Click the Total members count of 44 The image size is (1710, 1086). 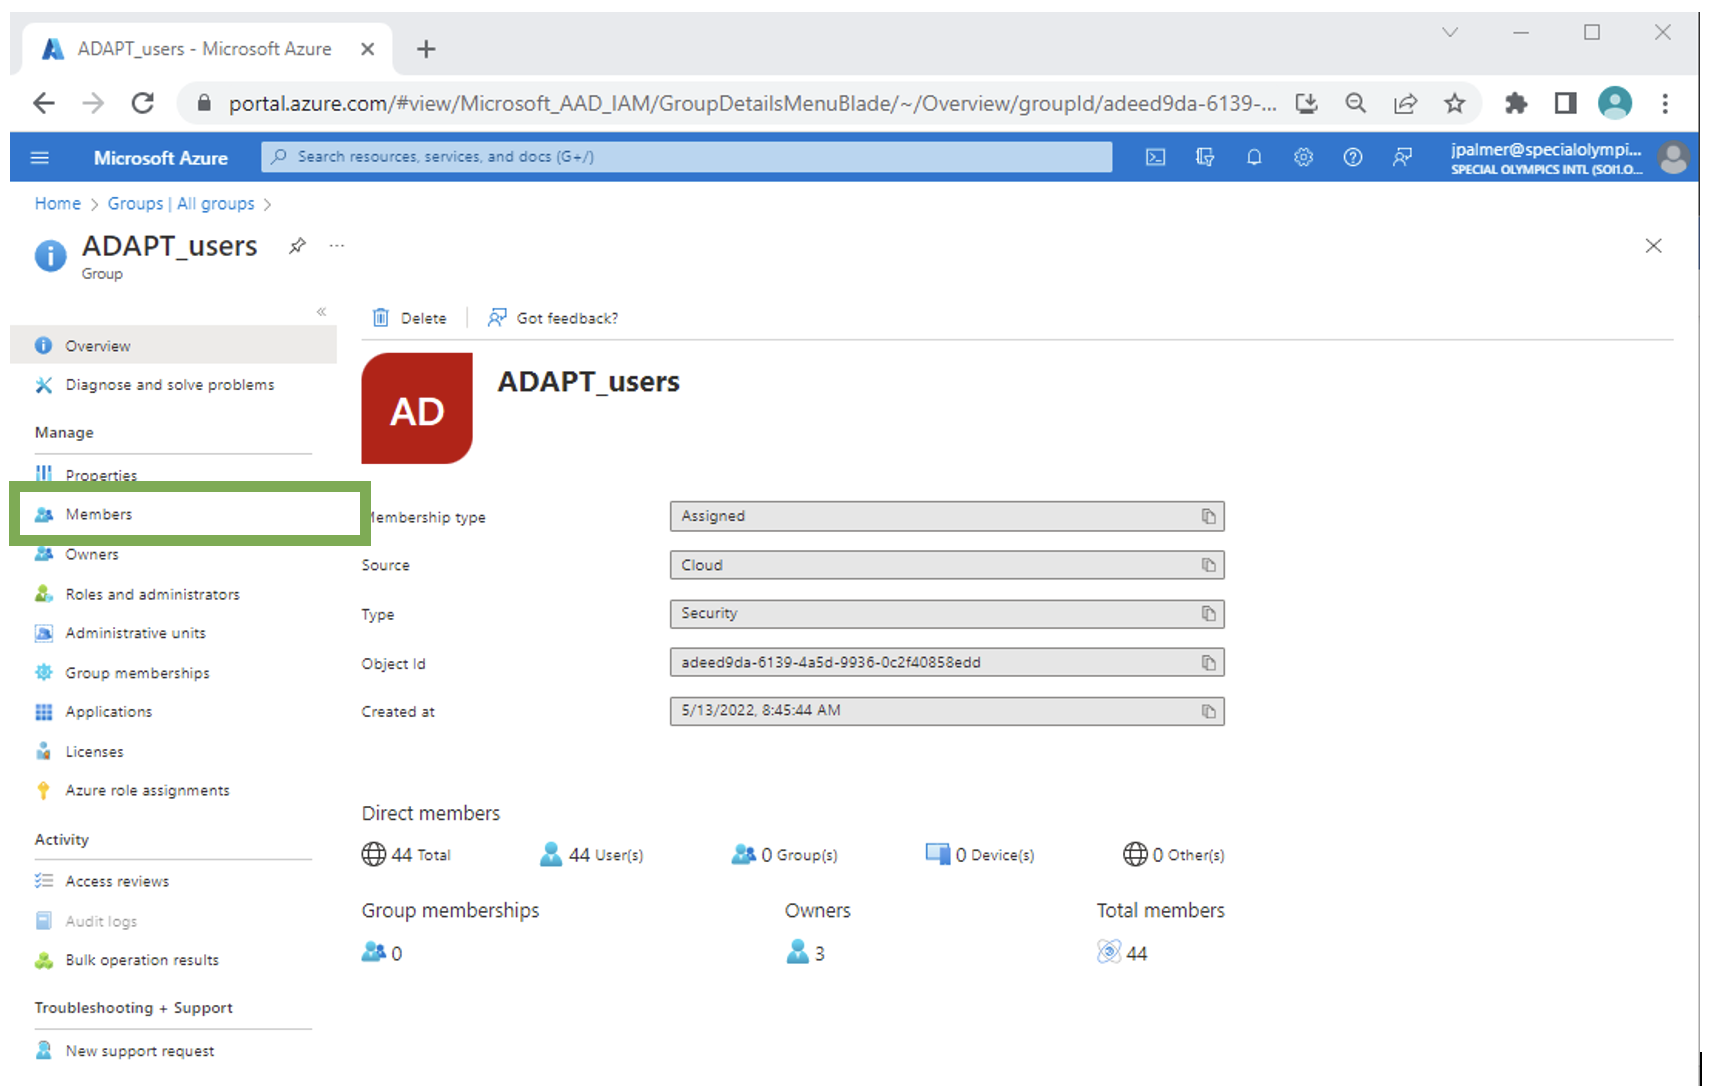point(1122,953)
